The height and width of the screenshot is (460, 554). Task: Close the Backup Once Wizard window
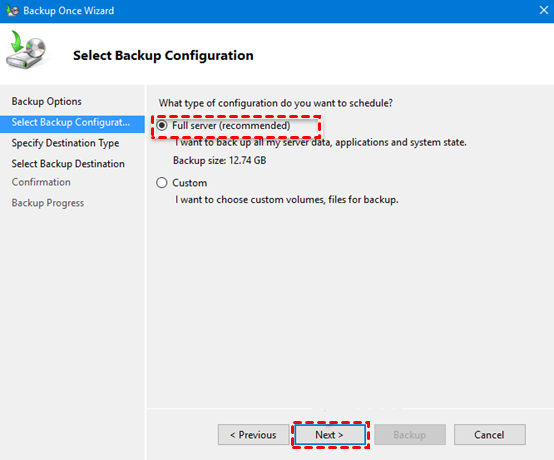pyautogui.click(x=544, y=10)
